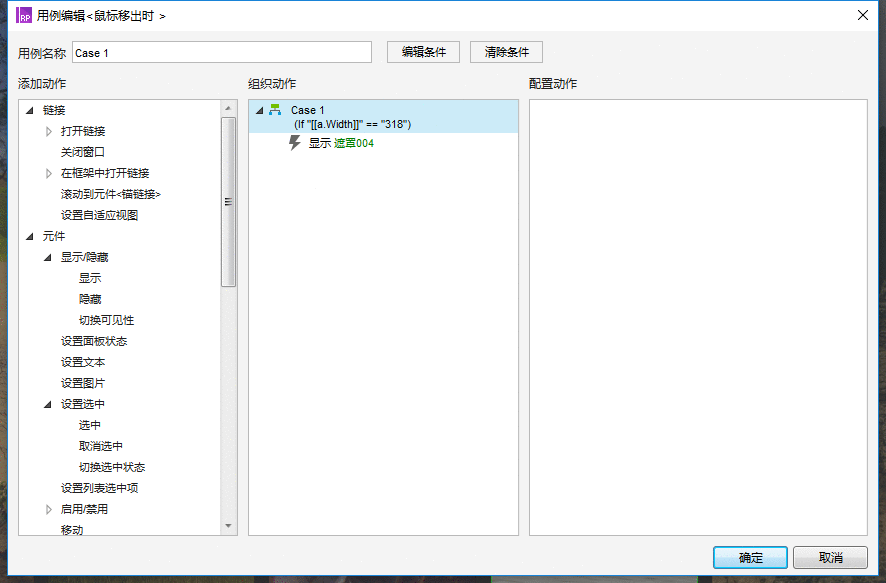
Task: Click the 清除条件 button
Action: (506, 52)
